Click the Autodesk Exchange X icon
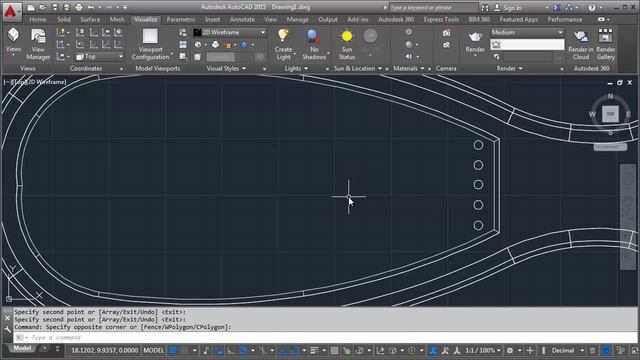The height and width of the screenshot is (360, 640). click(557, 7)
